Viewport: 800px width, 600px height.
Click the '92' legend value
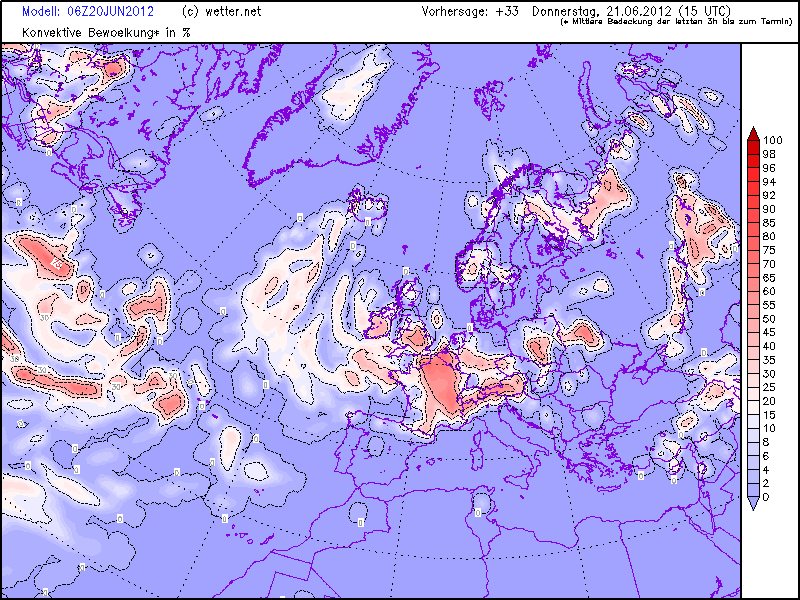pos(769,195)
